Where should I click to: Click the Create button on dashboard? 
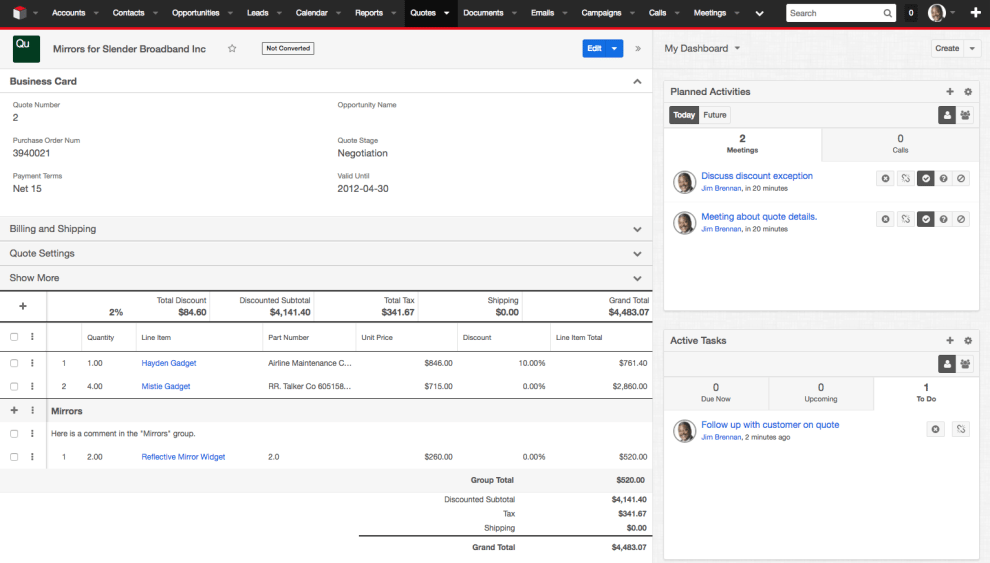(946, 48)
